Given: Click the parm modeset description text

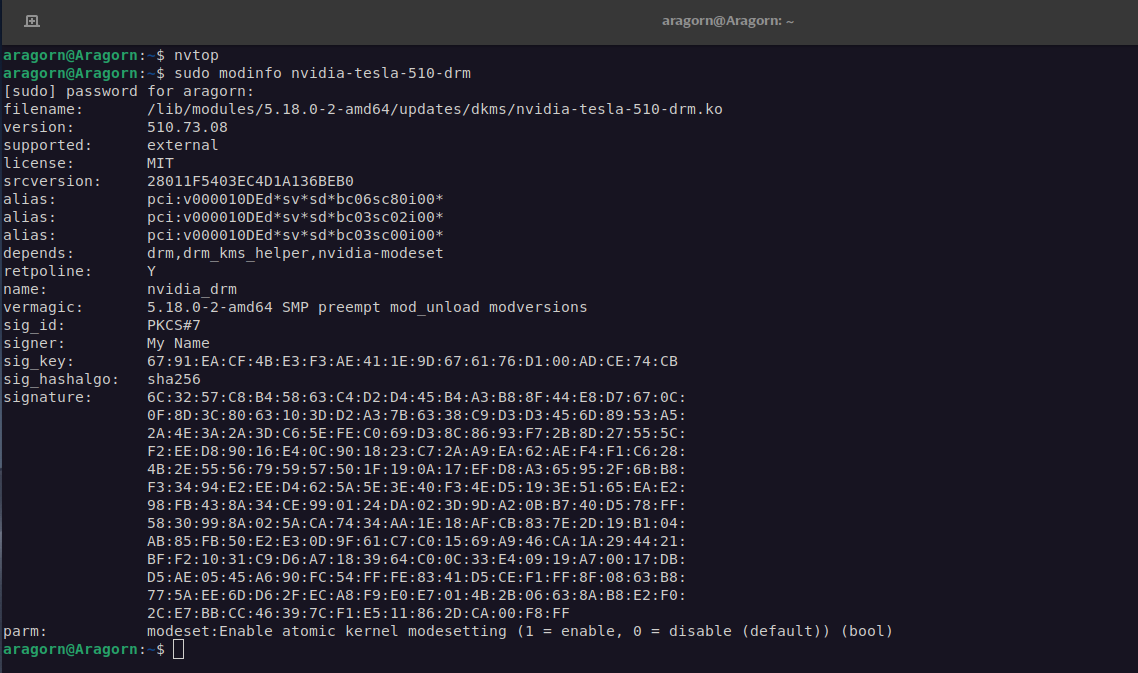Looking at the screenshot, I should (520, 631).
